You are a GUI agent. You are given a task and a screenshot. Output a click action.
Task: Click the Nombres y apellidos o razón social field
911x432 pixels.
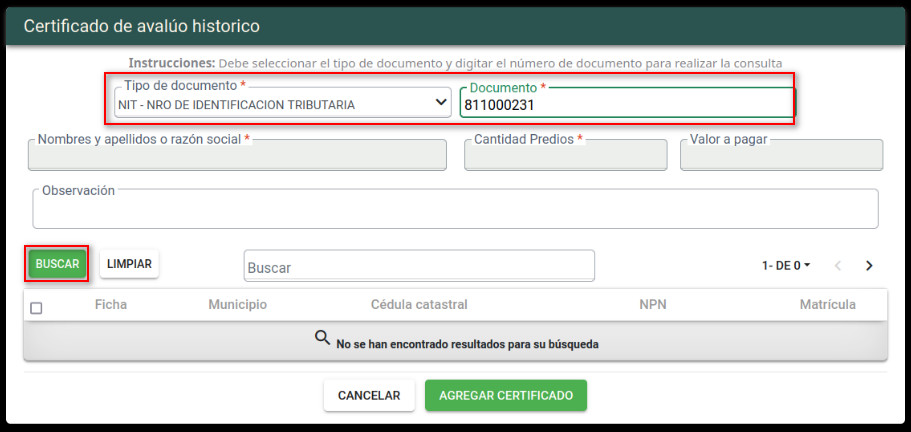237,154
